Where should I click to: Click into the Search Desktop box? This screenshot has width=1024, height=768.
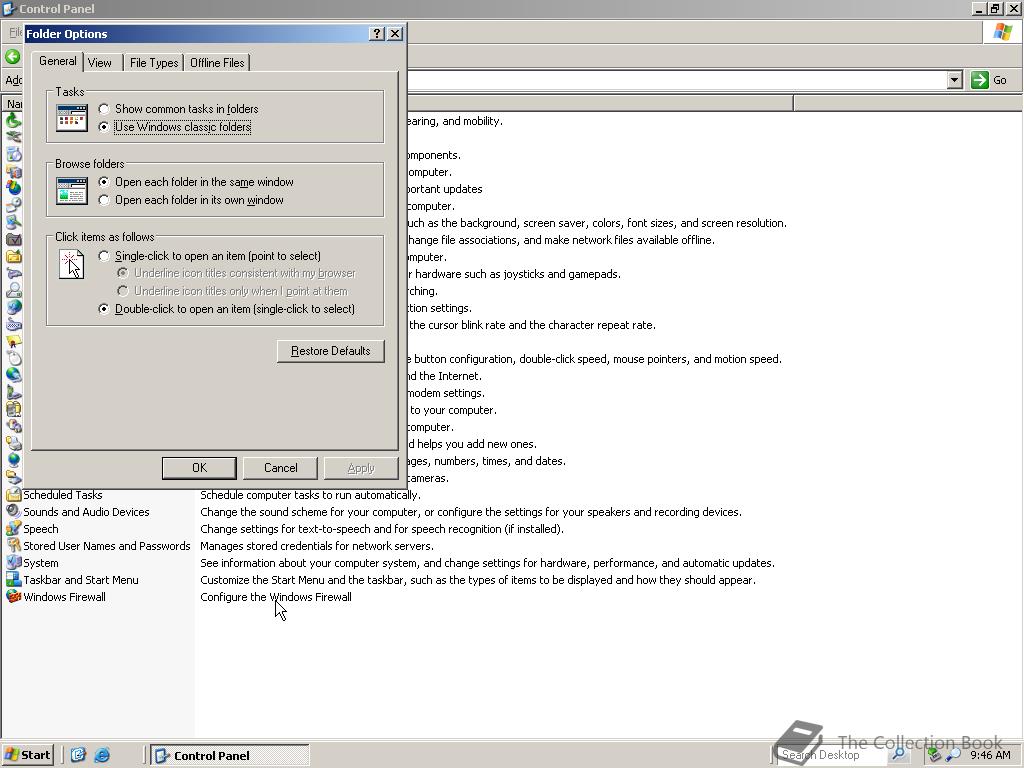(x=833, y=755)
